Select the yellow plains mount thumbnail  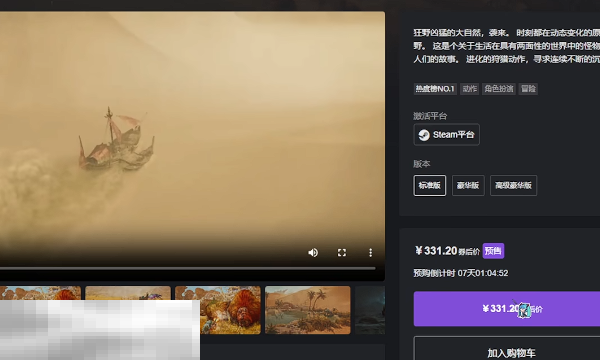(128, 293)
